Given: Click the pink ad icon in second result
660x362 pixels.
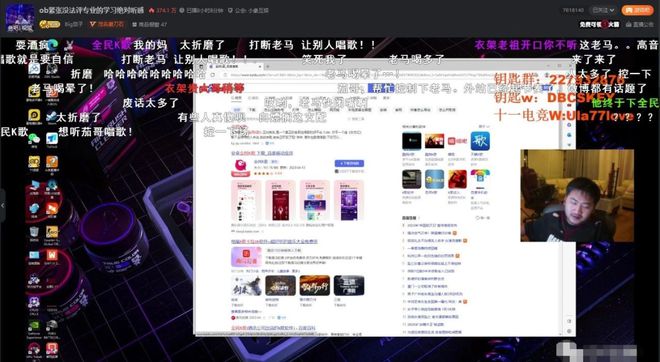Looking at the screenshot, I should click(246, 256).
